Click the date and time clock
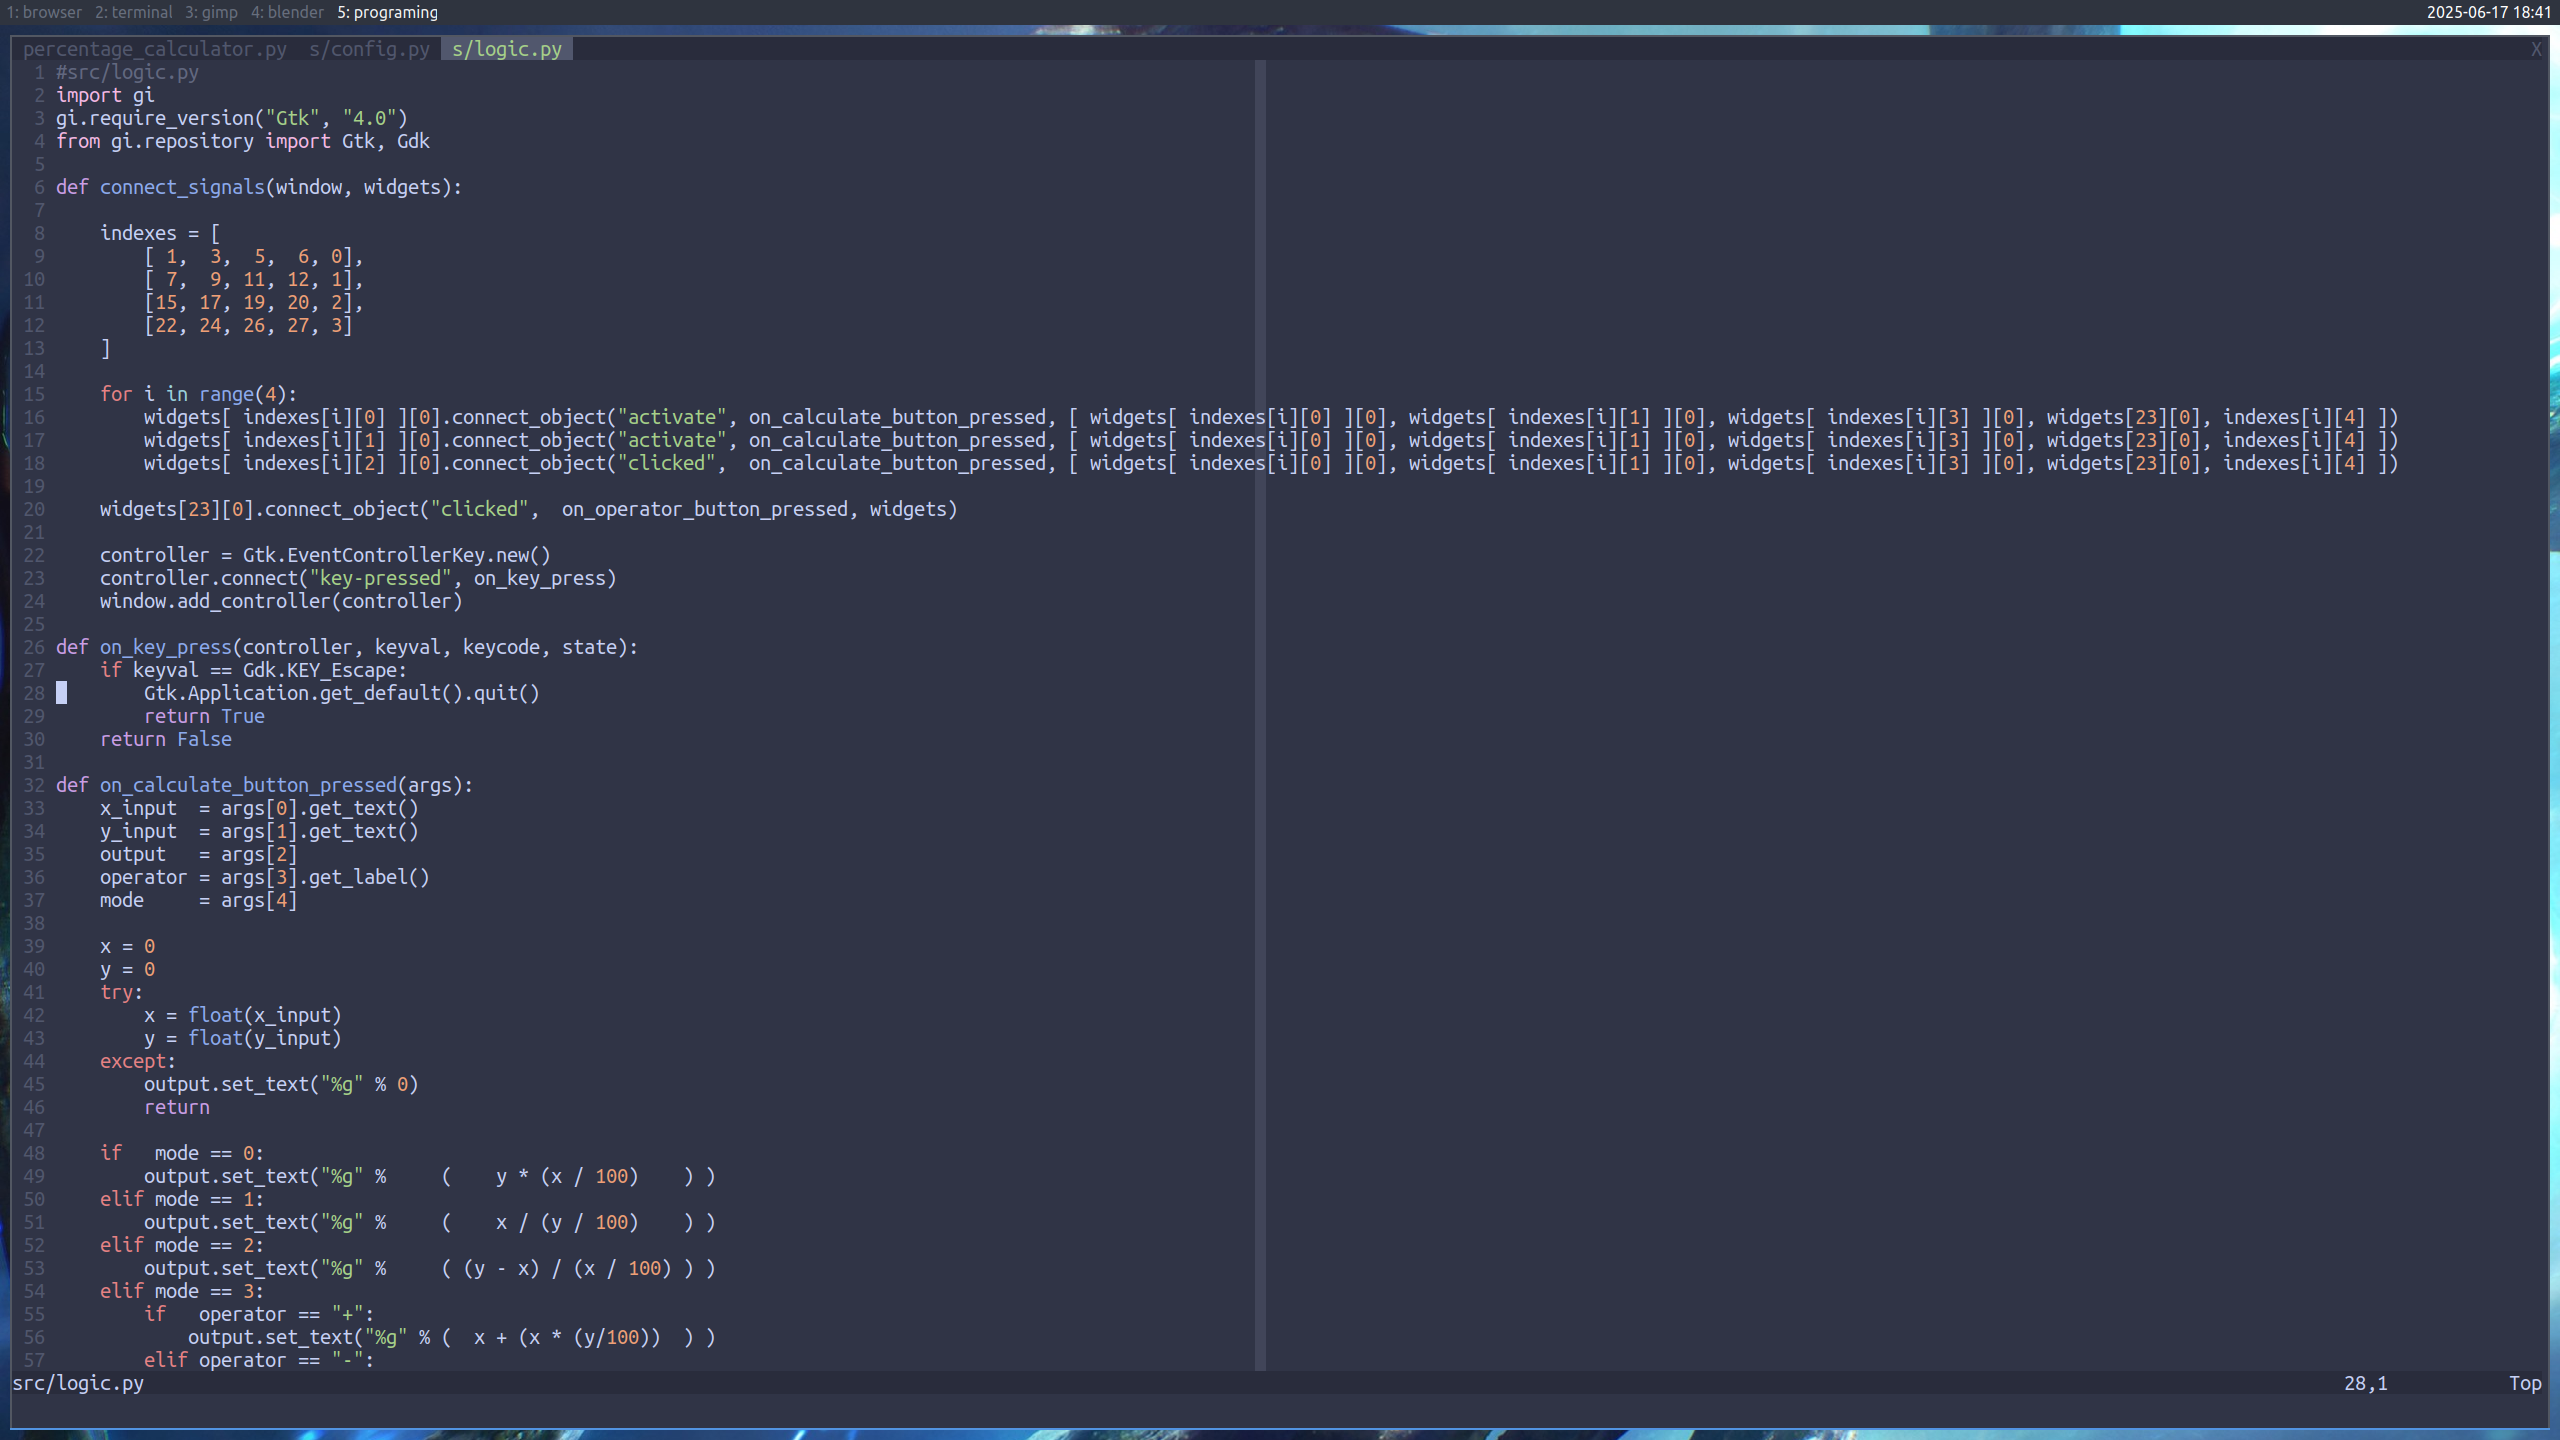 (2488, 12)
